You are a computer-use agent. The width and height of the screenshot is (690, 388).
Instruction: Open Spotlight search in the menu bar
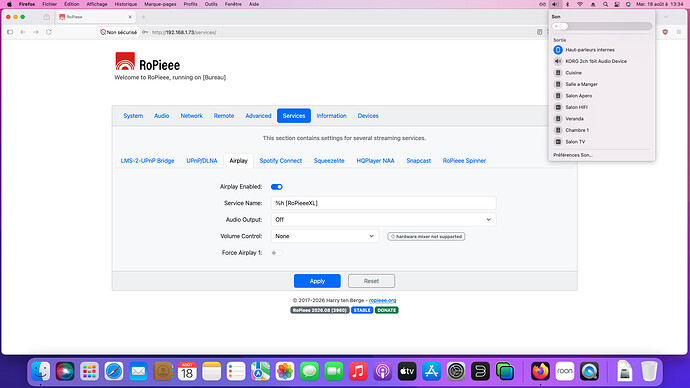(606, 4)
